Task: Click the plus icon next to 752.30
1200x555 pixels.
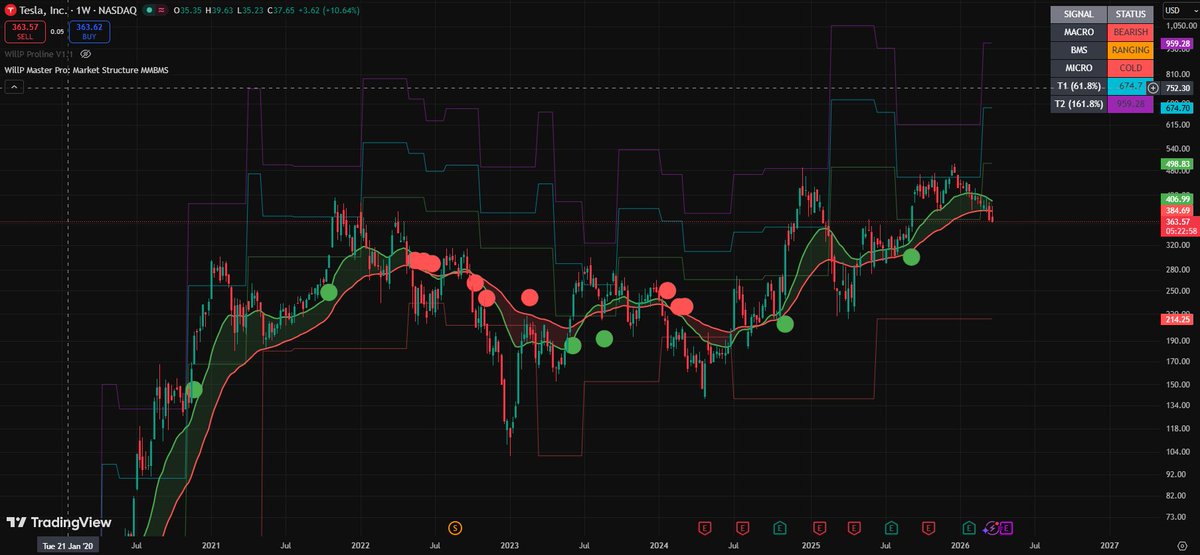Action: pos(1153,88)
